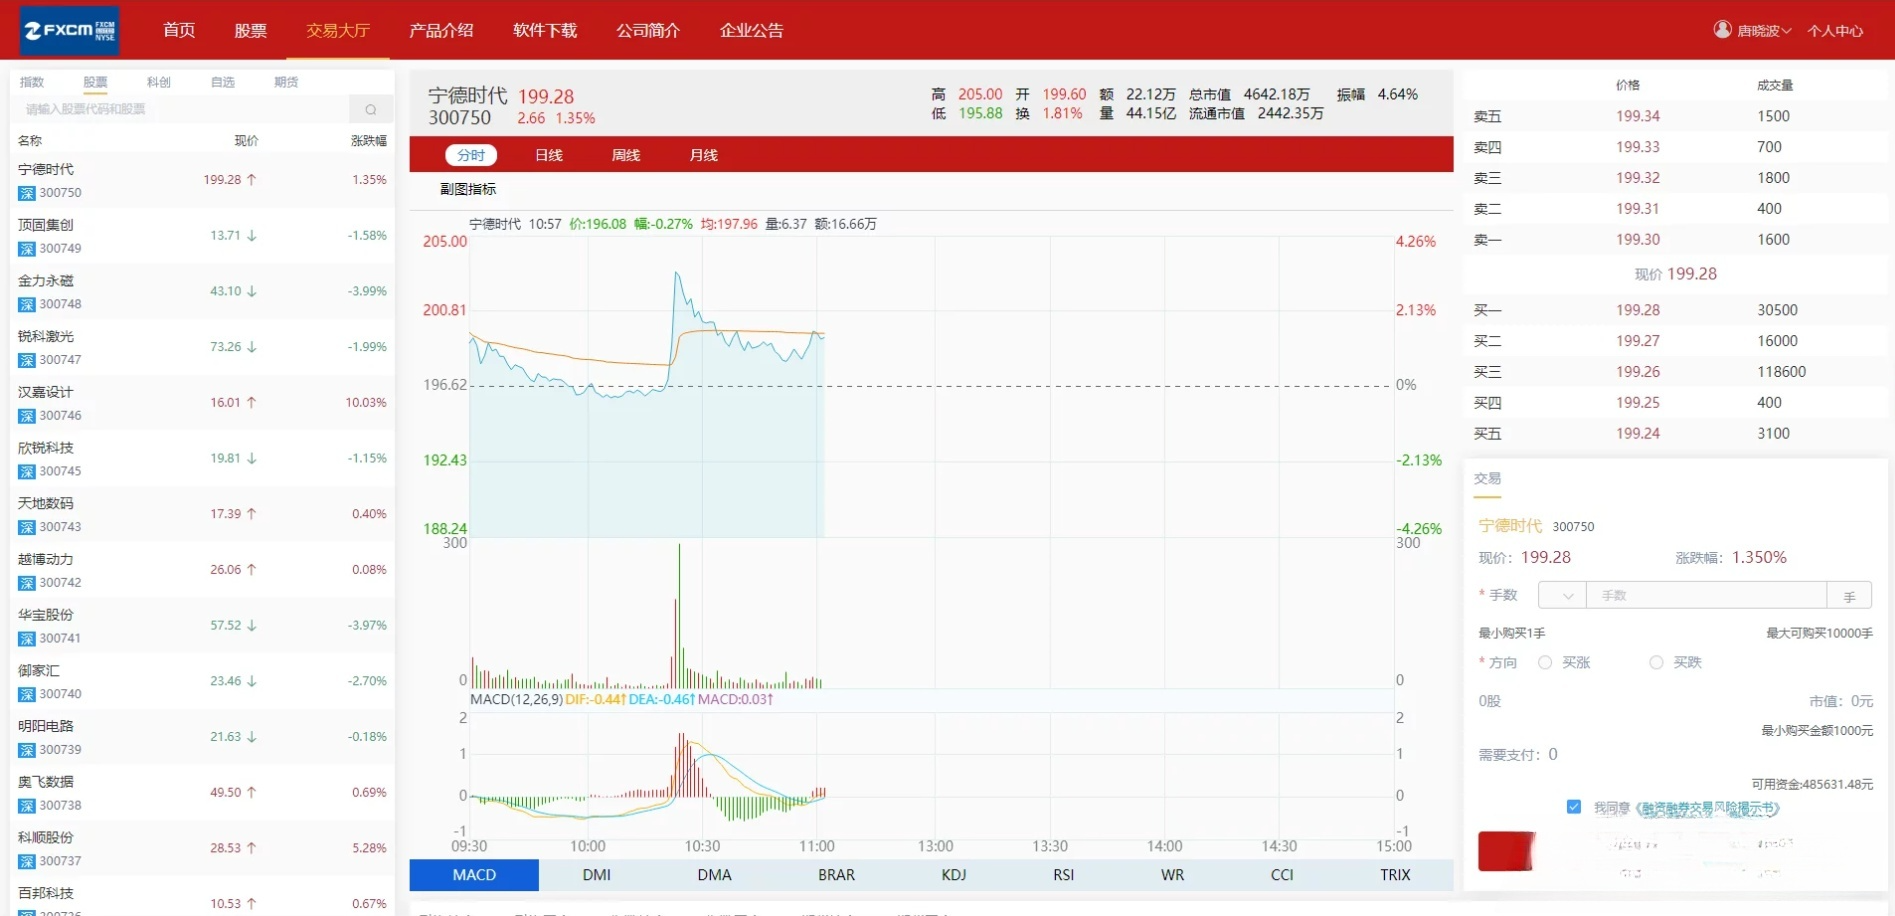Open the 自选 watchlist tab
Viewport: 1895px width, 916px height.
tap(221, 82)
